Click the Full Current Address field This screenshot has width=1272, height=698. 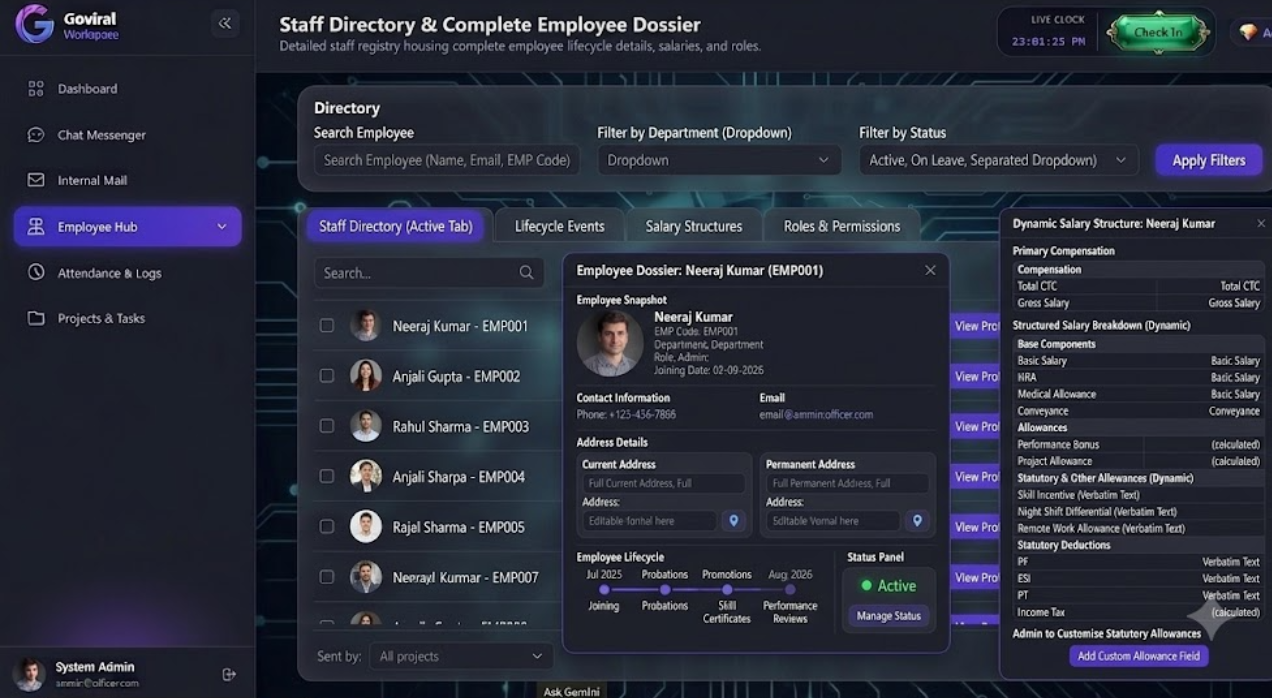pyautogui.click(x=664, y=484)
